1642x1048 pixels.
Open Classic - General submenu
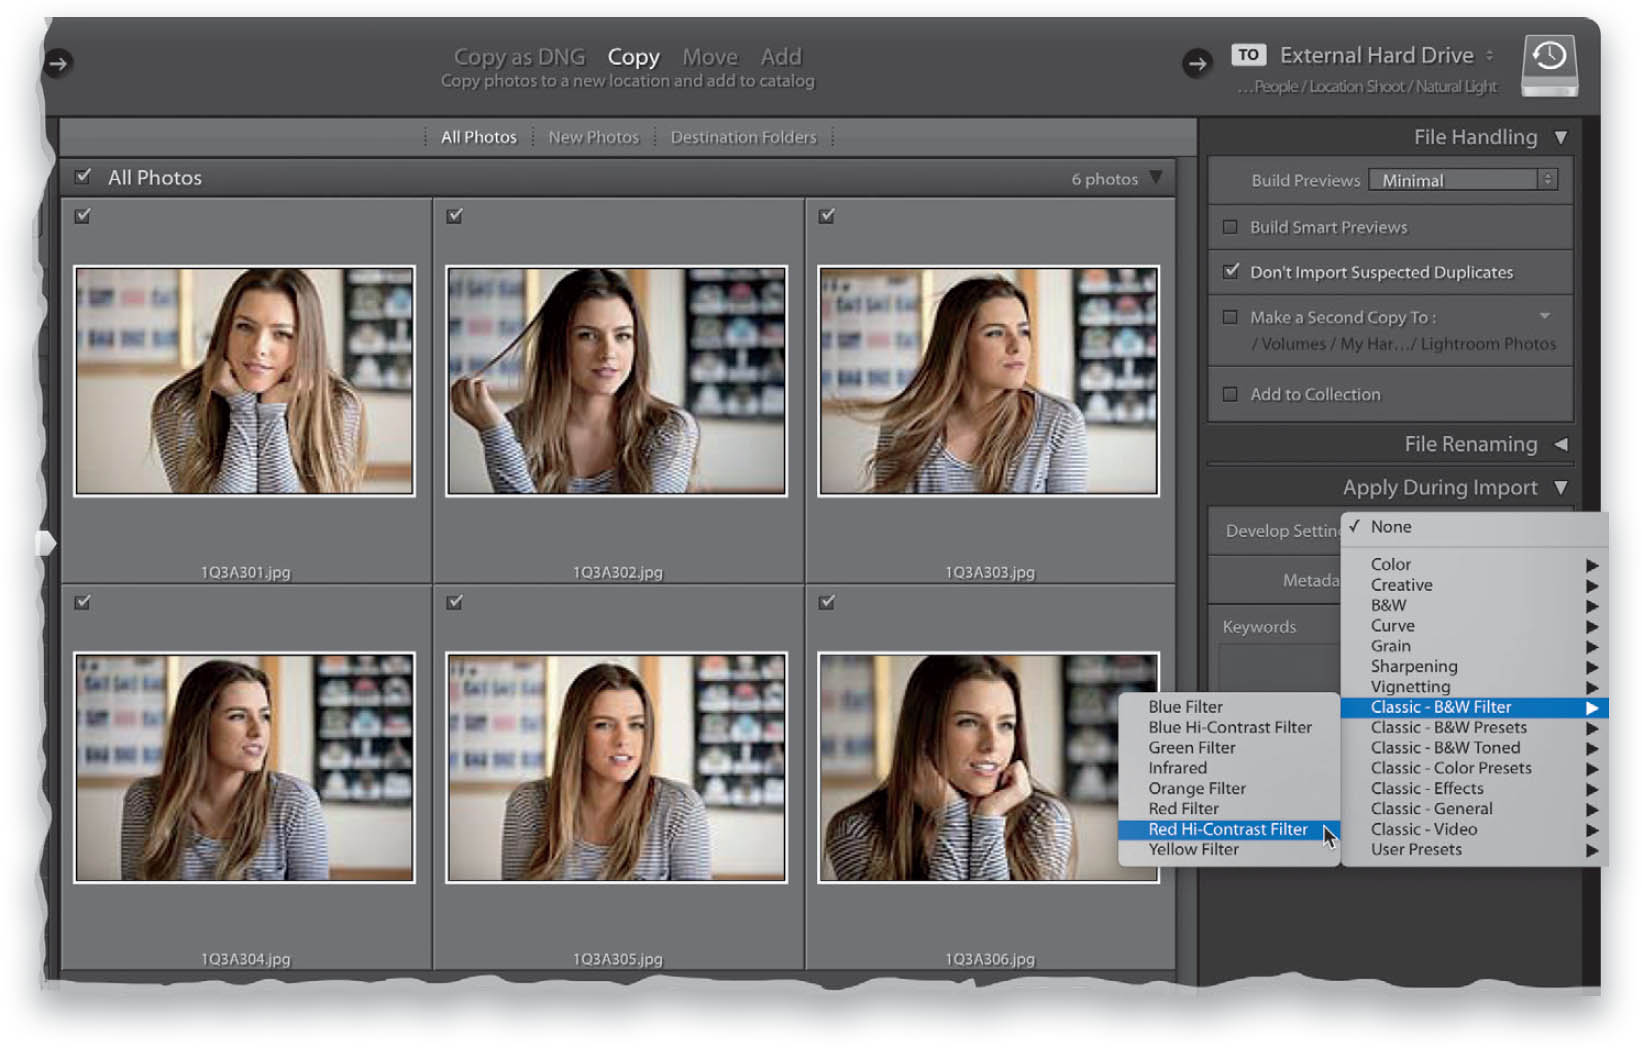tap(1474, 809)
